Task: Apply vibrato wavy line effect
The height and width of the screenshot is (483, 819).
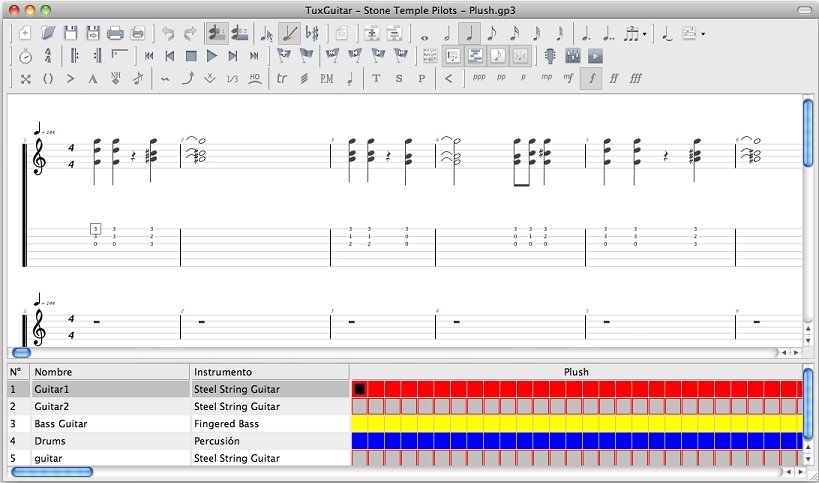Action: [x=165, y=79]
